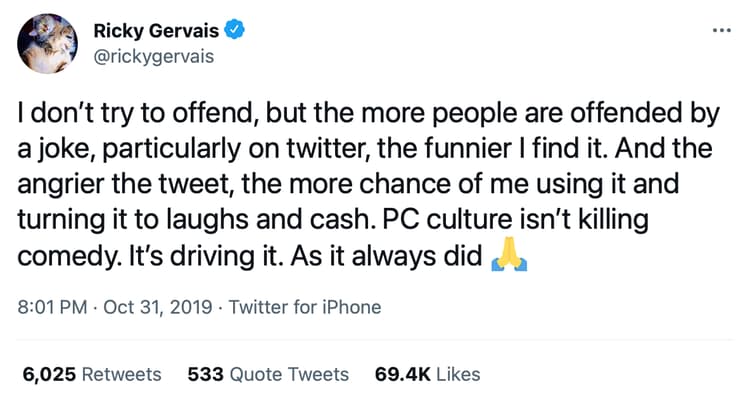Click the tweet line starting "angrier the tweet"
The image size is (750, 403).
tap(348, 185)
